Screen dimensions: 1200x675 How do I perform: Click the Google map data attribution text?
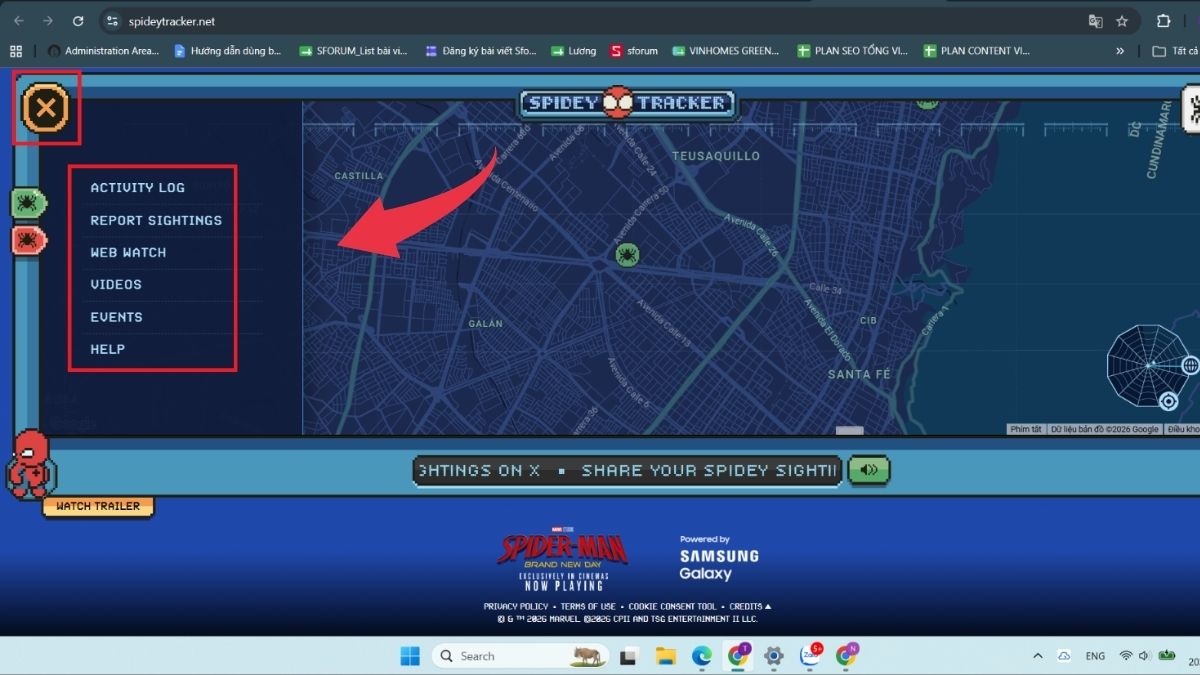pyautogui.click(x=1105, y=429)
